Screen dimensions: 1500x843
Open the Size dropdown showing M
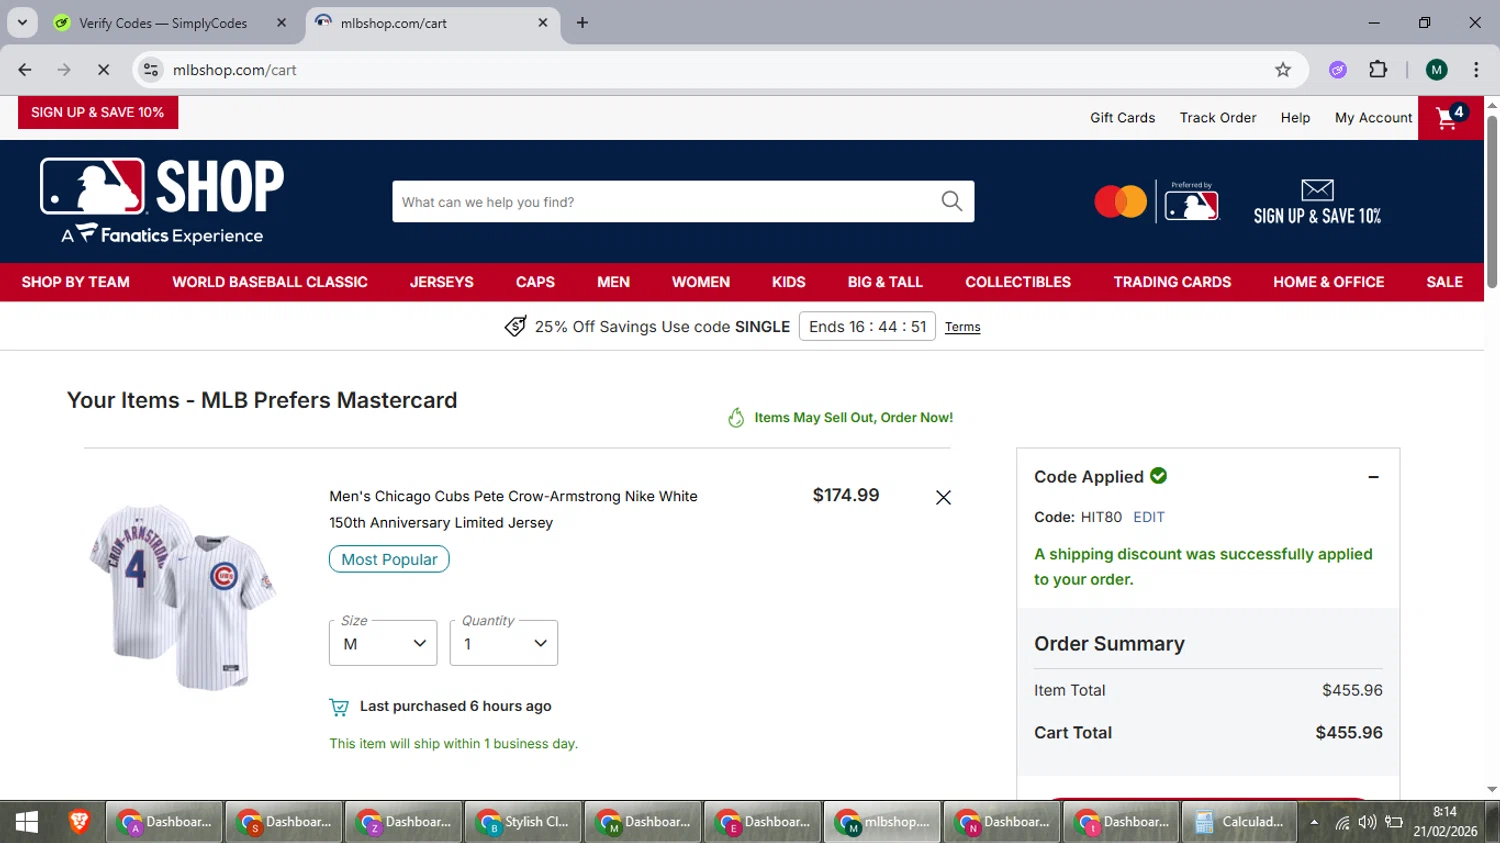[383, 643]
